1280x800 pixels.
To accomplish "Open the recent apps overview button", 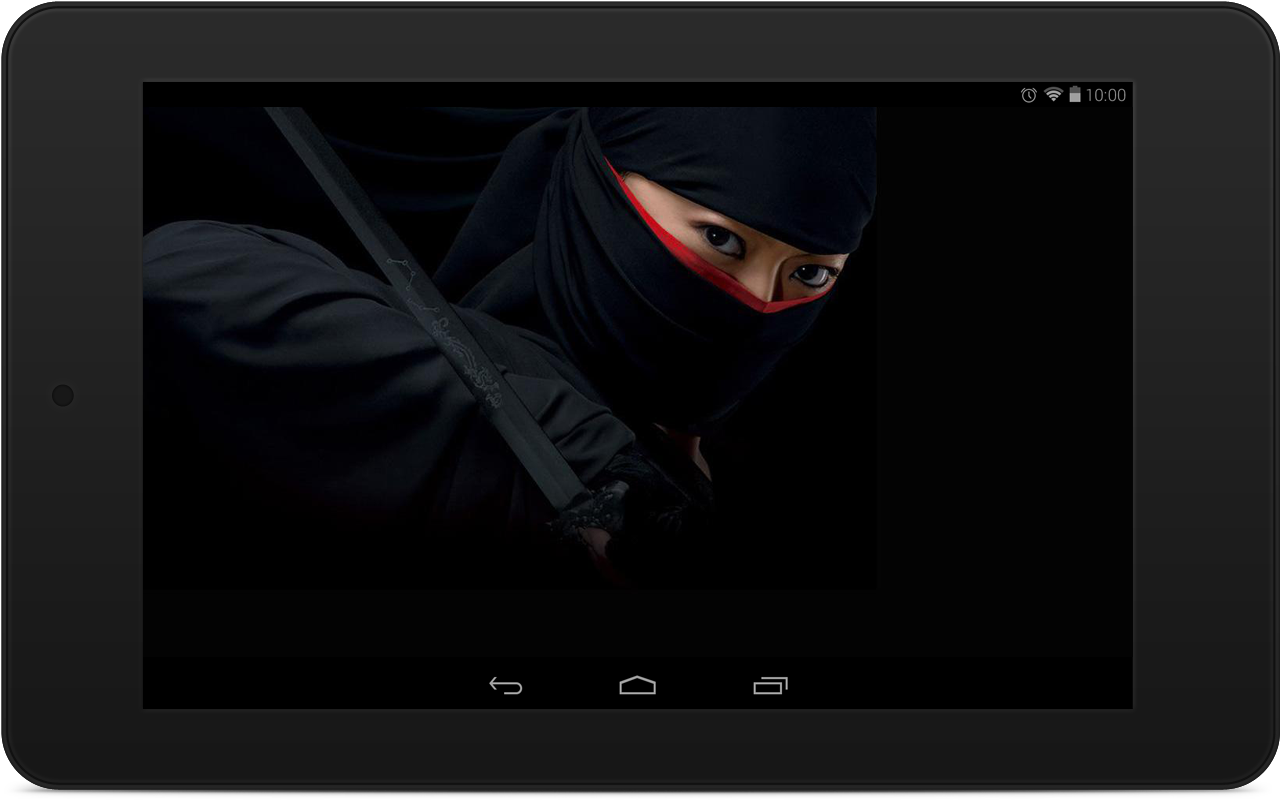I will (x=770, y=685).
